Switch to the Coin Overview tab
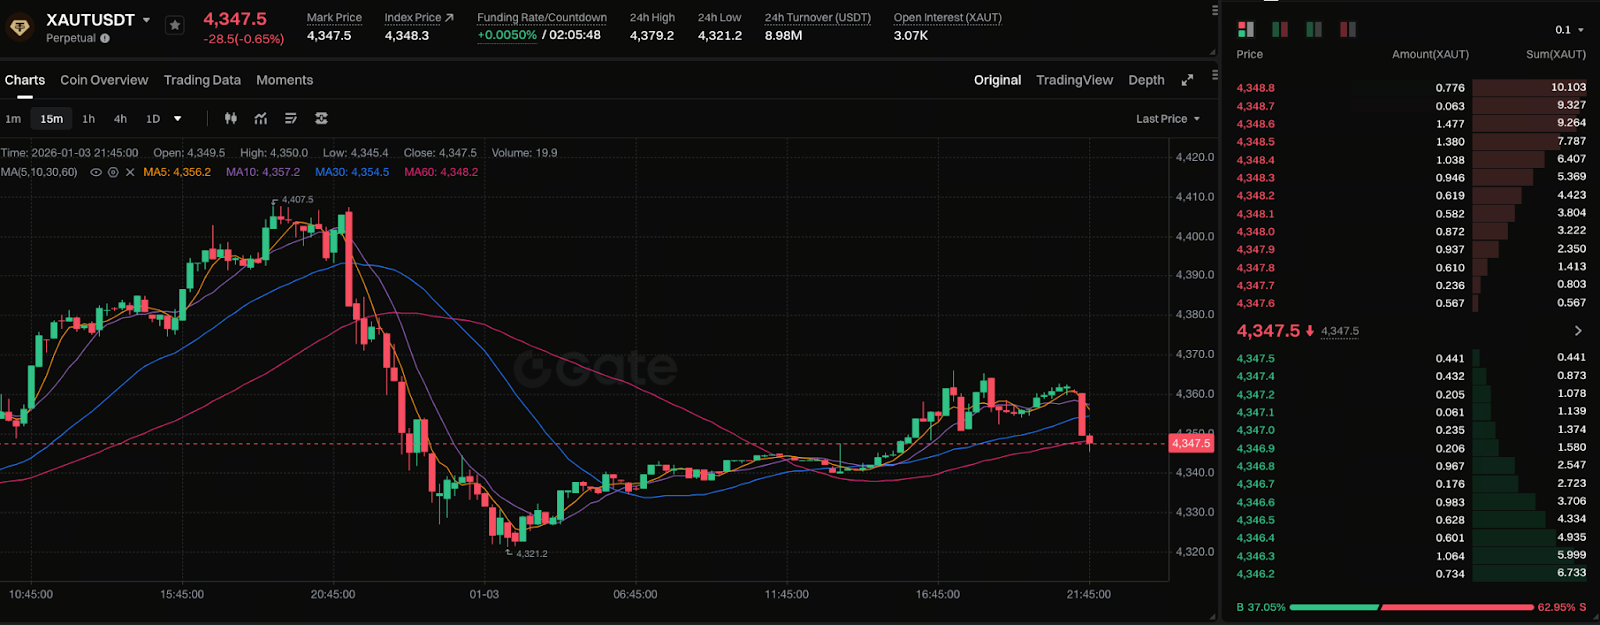The height and width of the screenshot is (625, 1600). click(x=104, y=80)
